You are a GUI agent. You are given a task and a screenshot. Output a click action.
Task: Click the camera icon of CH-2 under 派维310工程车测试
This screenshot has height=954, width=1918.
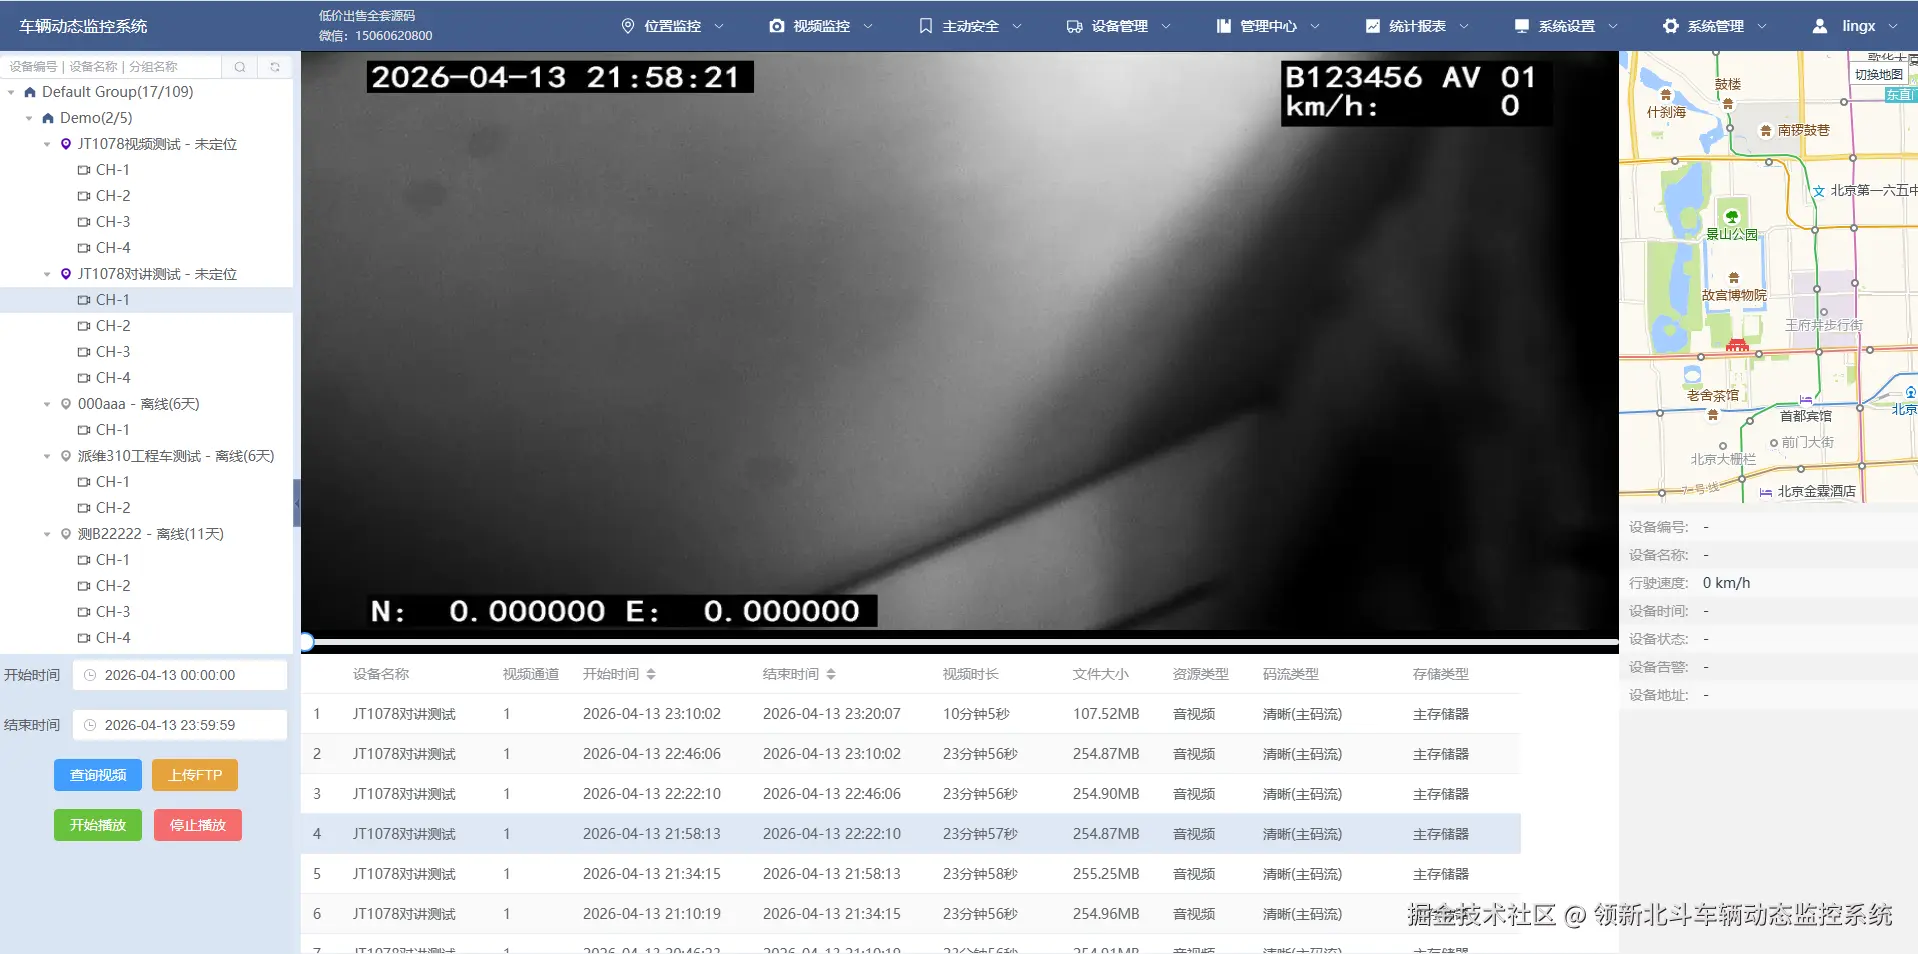(x=84, y=508)
